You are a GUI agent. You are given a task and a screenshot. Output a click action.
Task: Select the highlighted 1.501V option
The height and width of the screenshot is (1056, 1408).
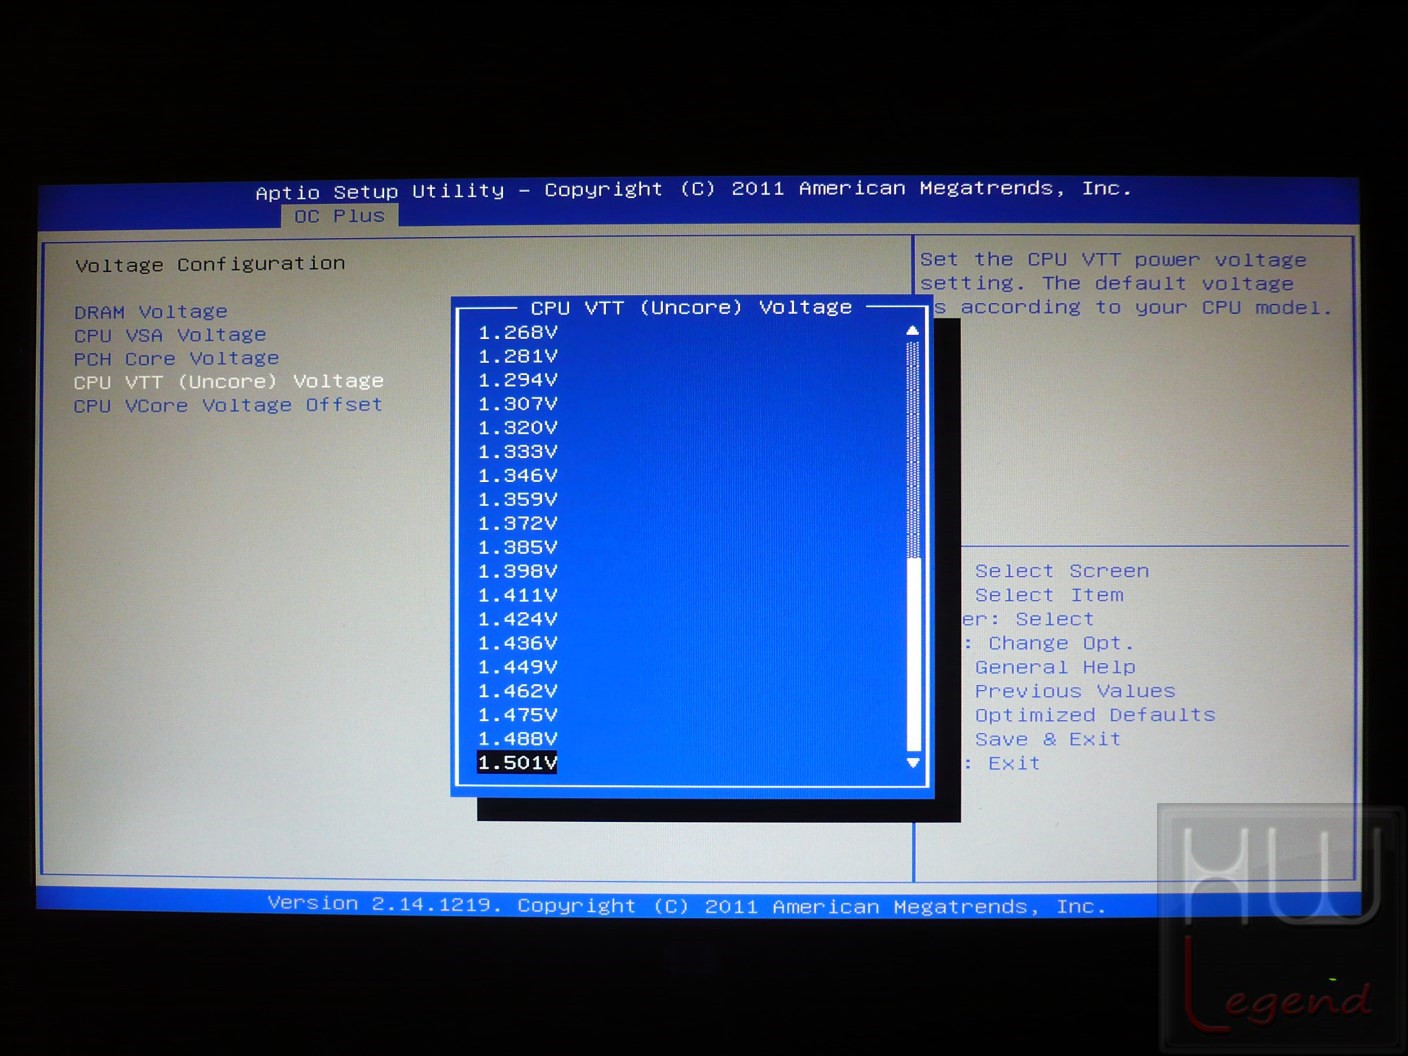click(x=518, y=763)
